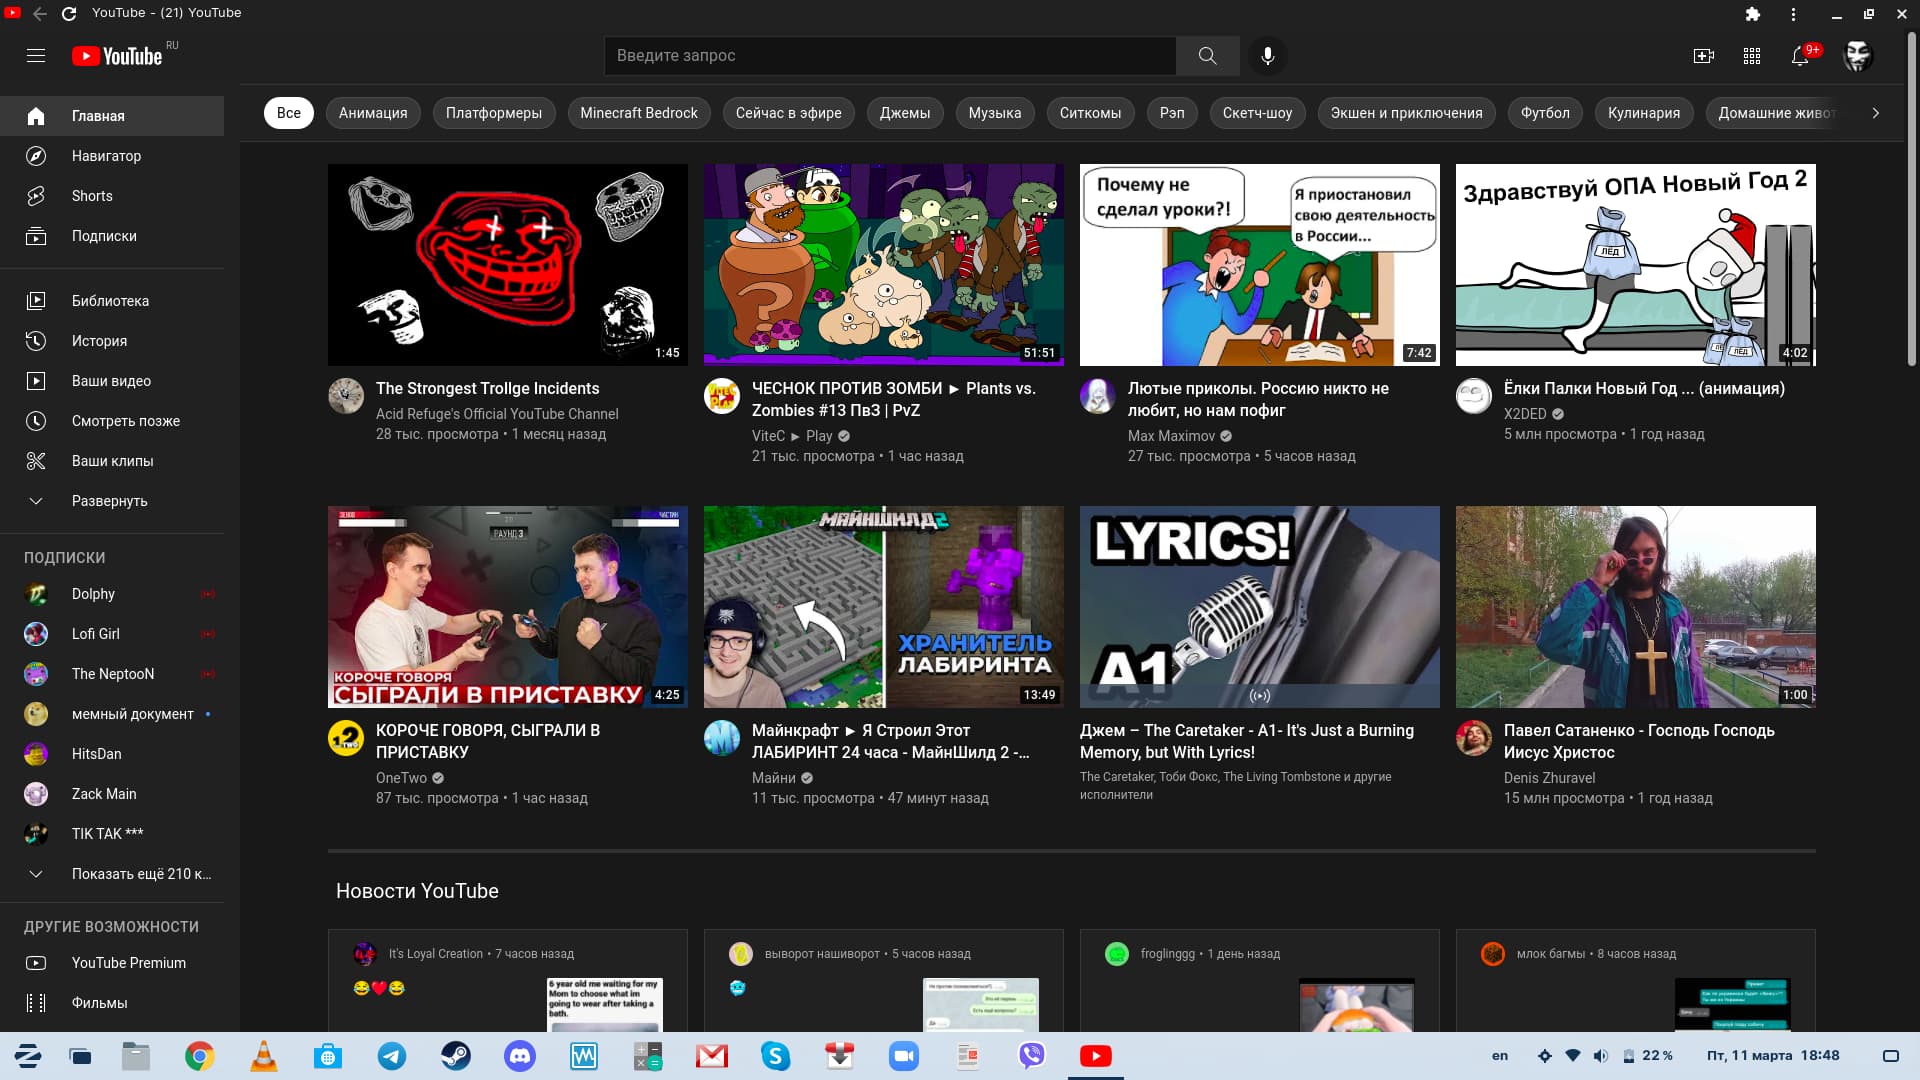Launch Chrome from taskbar

pos(200,1056)
